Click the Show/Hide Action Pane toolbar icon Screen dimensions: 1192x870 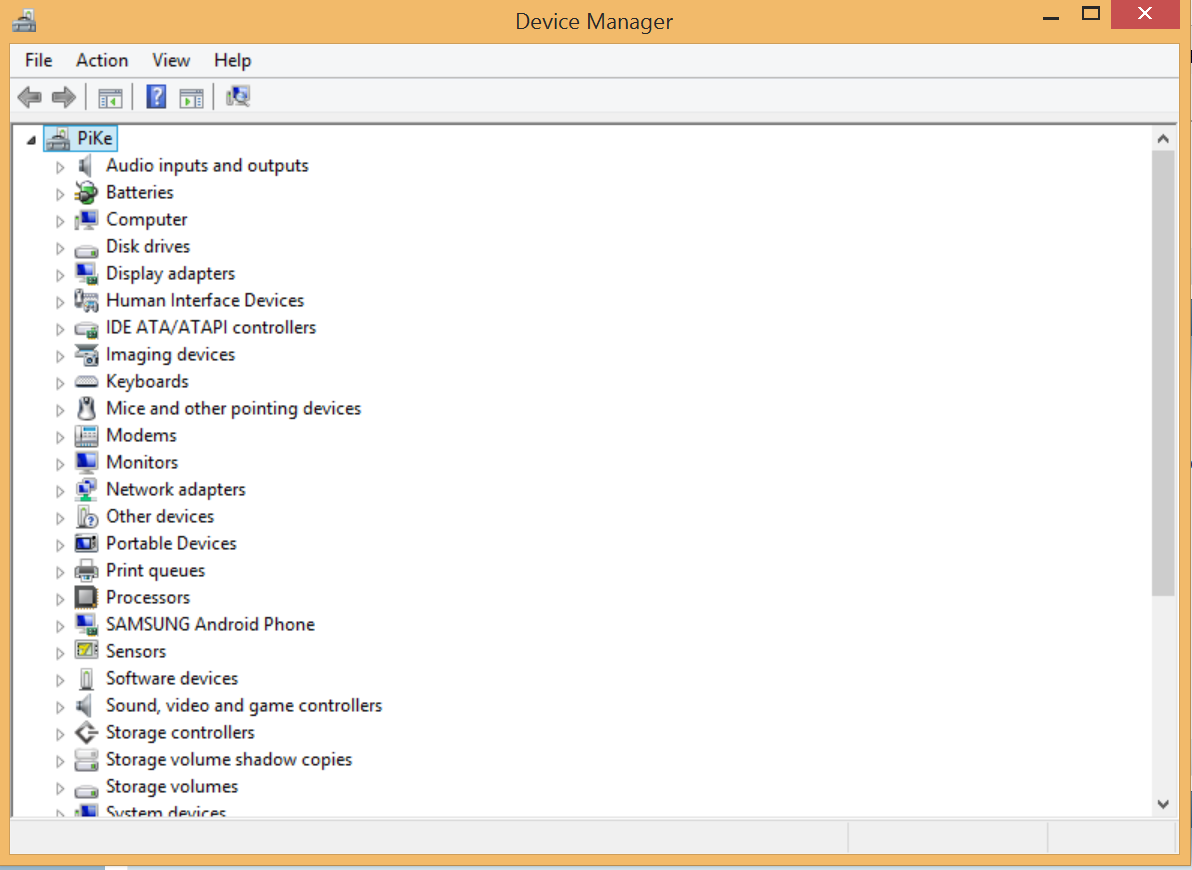(x=192, y=97)
